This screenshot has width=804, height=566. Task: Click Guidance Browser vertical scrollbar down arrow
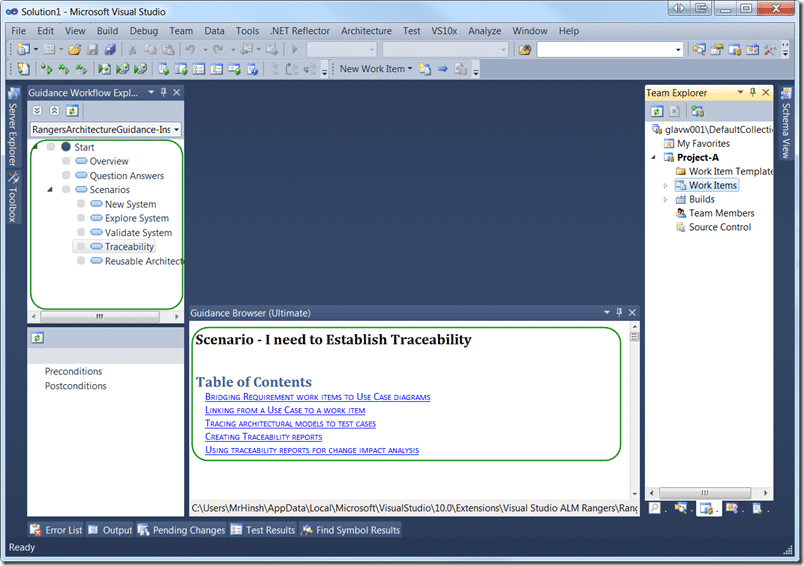tap(634, 494)
